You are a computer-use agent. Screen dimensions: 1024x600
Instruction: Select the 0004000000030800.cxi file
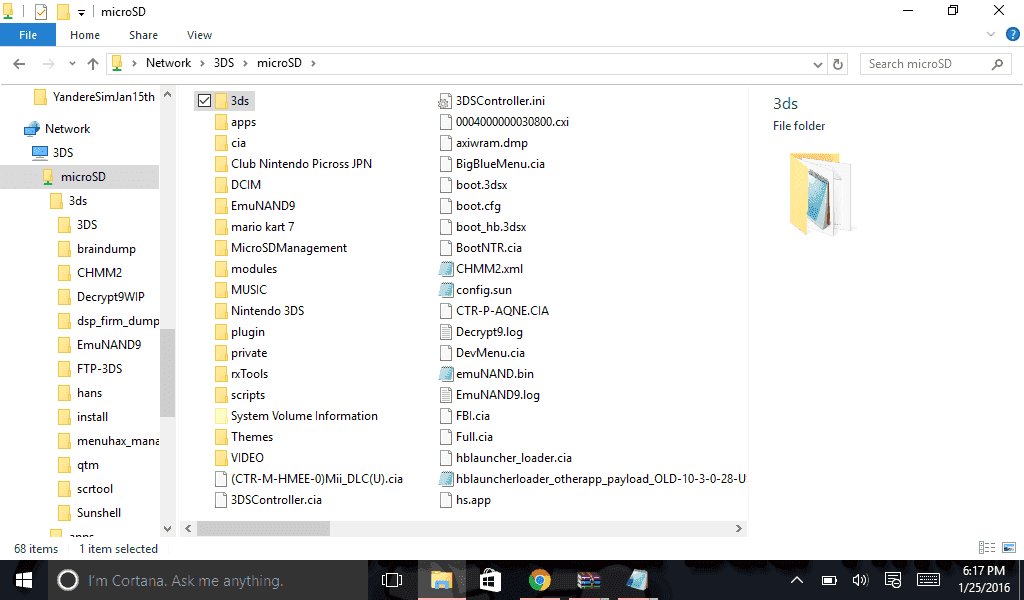[x=512, y=122]
